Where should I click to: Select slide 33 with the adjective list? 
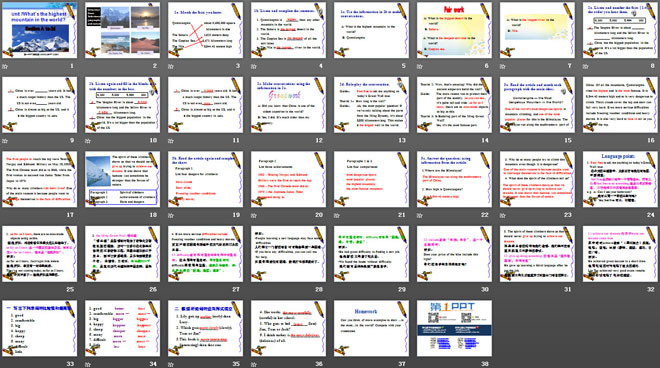[39, 328]
